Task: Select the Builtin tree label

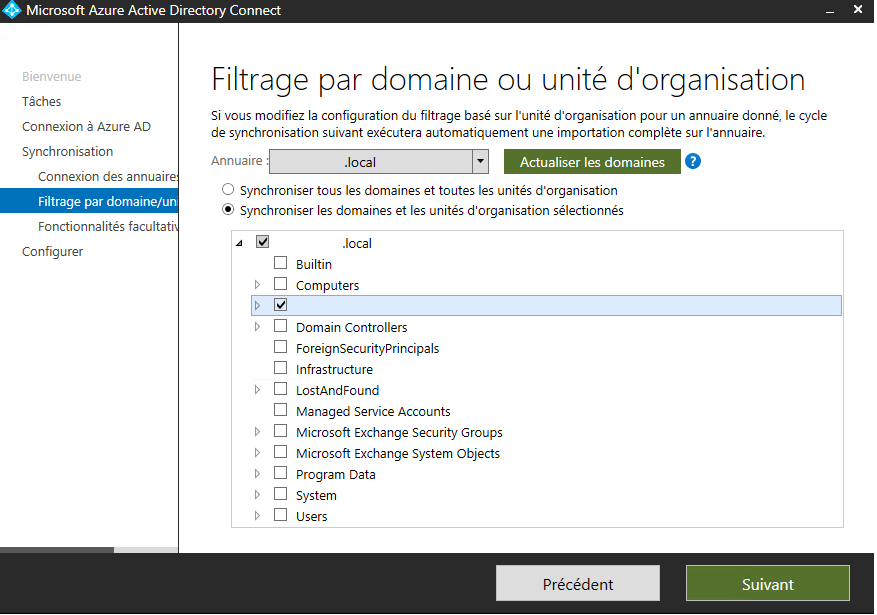Action: (314, 264)
